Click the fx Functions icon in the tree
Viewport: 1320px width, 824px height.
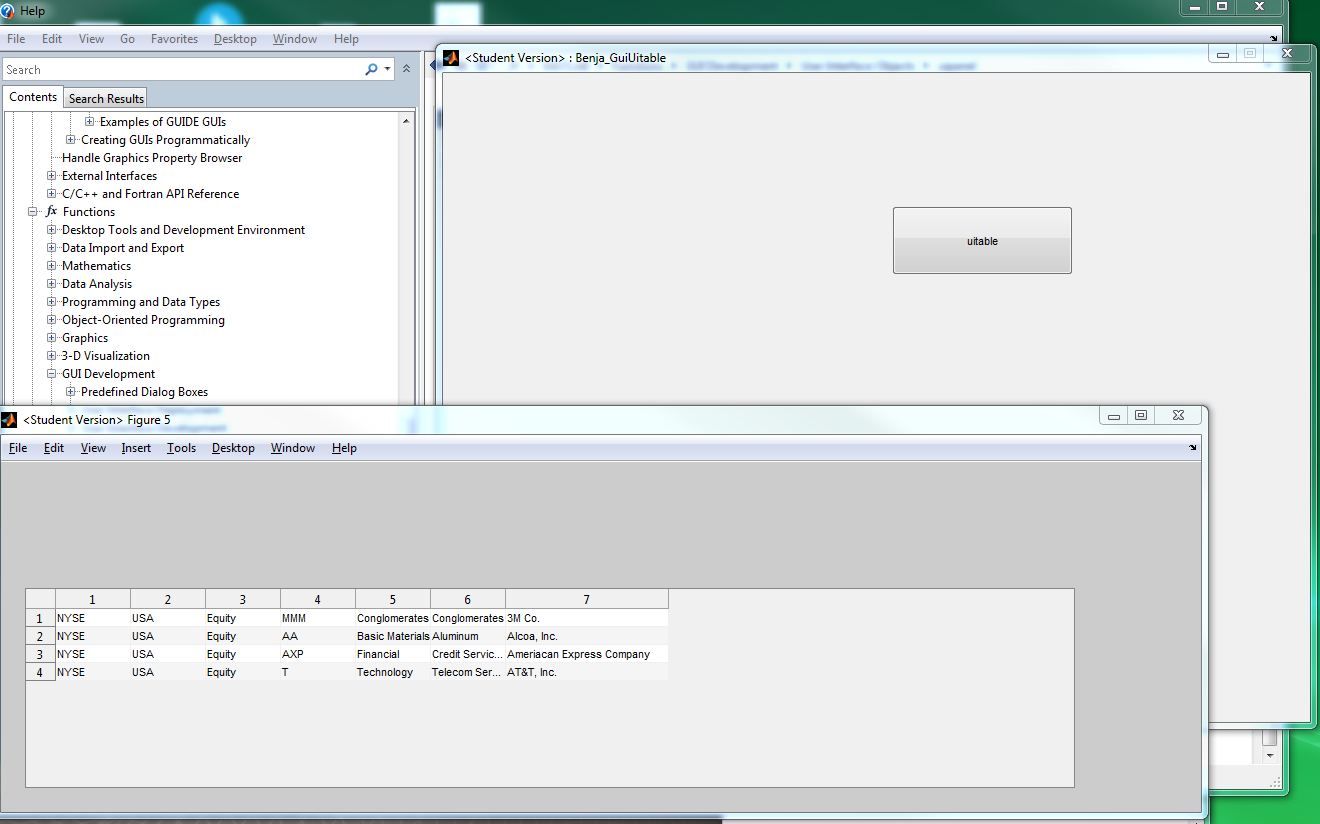[x=52, y=212]
